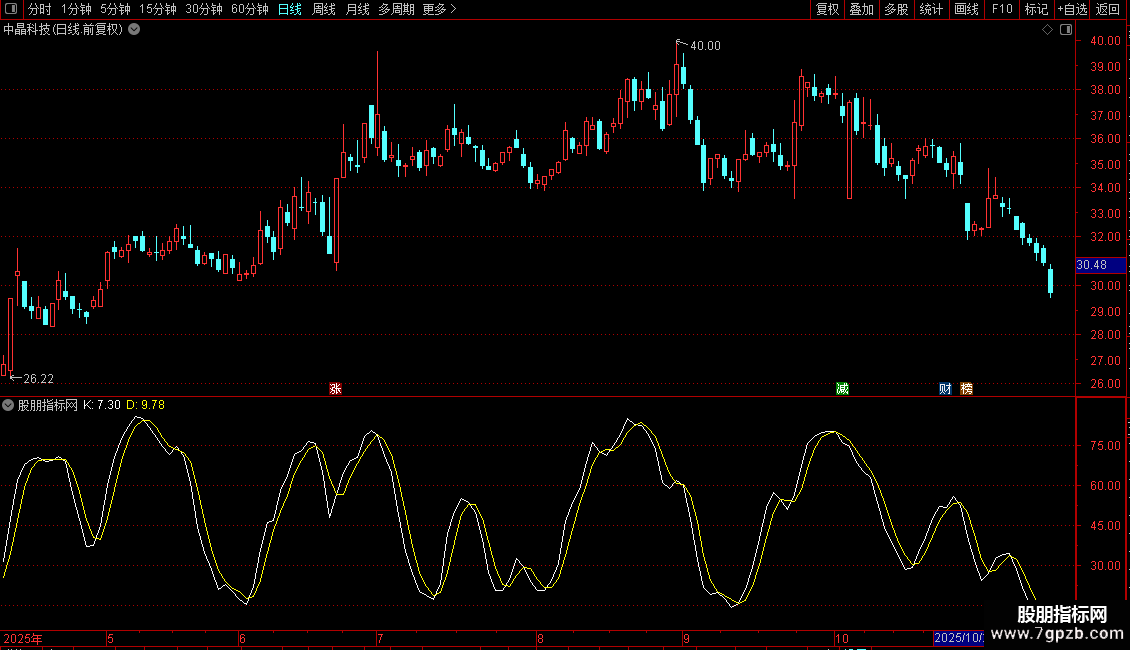Click the 返回 back button
Screen dimensions: 1130x650
[x=1108, y=9]
